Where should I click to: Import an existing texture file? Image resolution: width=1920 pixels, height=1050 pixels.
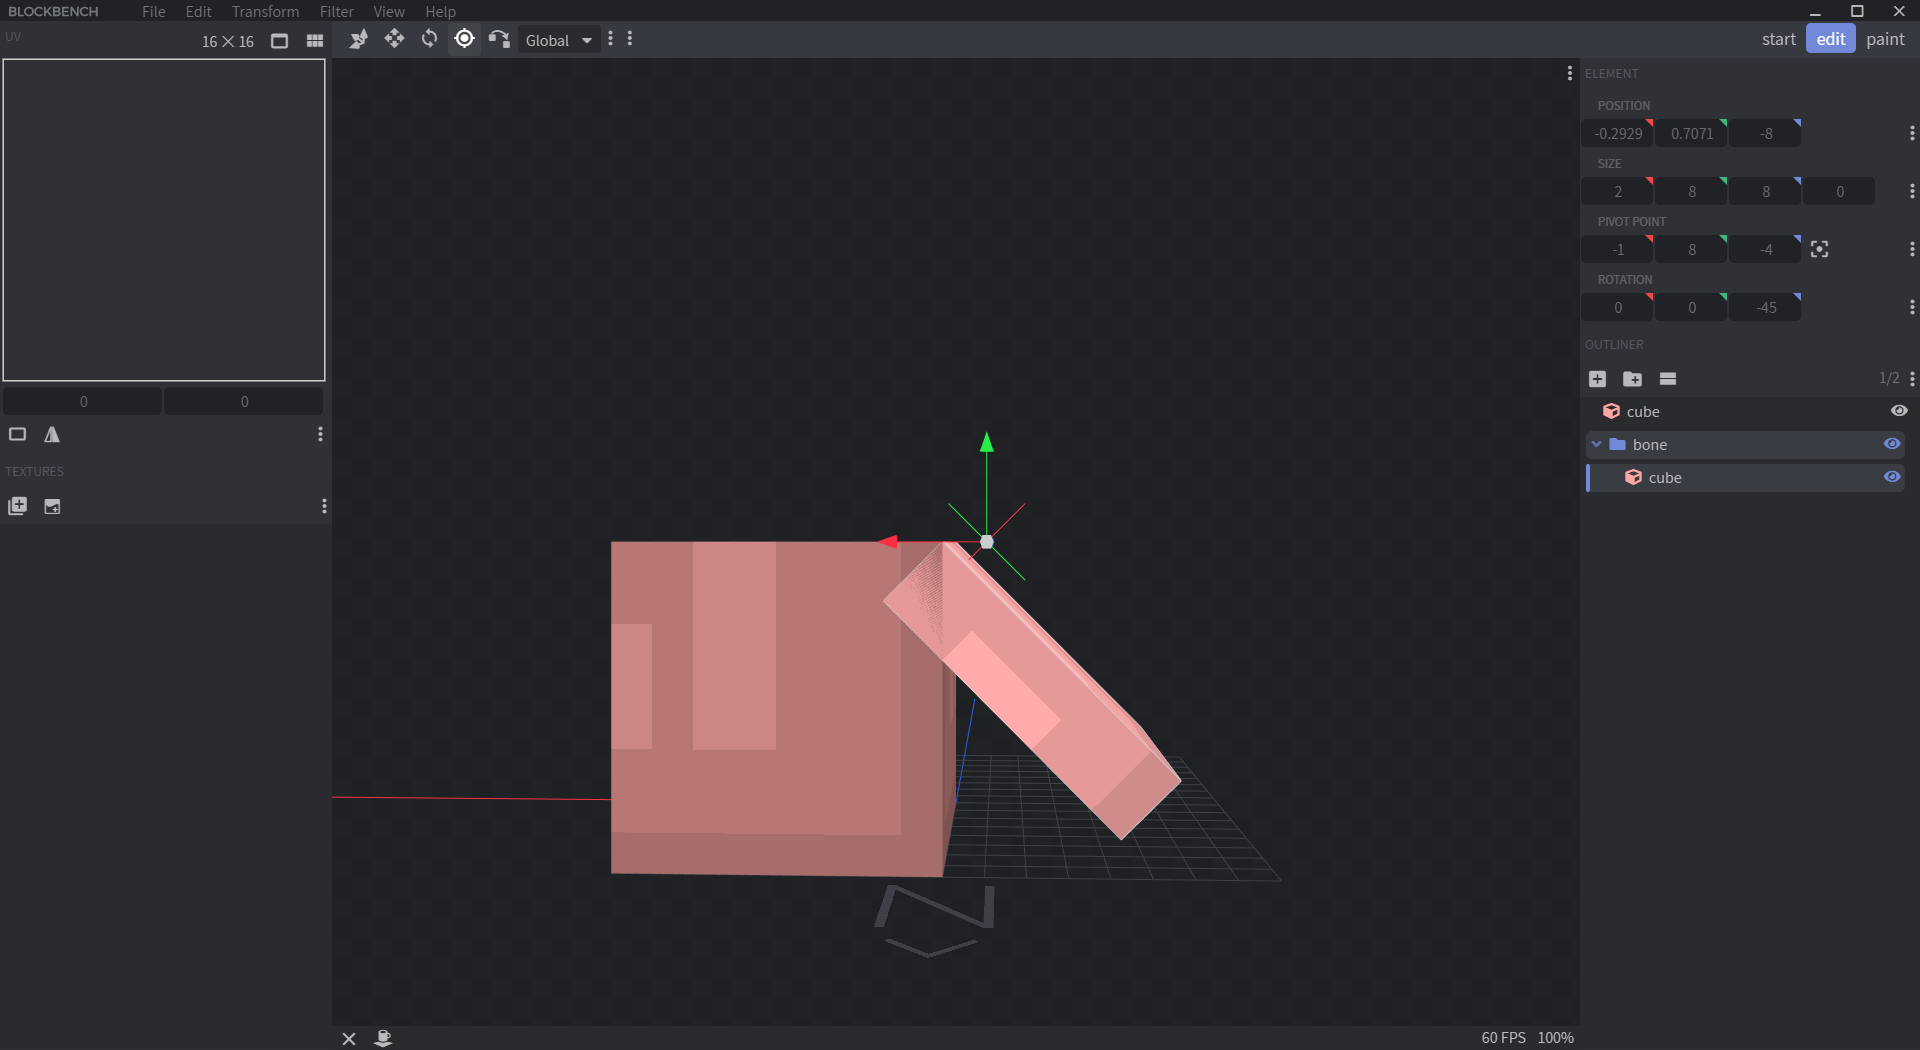52,507
